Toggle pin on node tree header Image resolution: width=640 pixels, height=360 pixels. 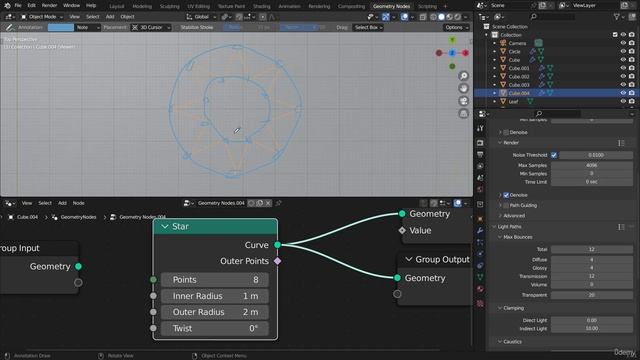[279, 203]
